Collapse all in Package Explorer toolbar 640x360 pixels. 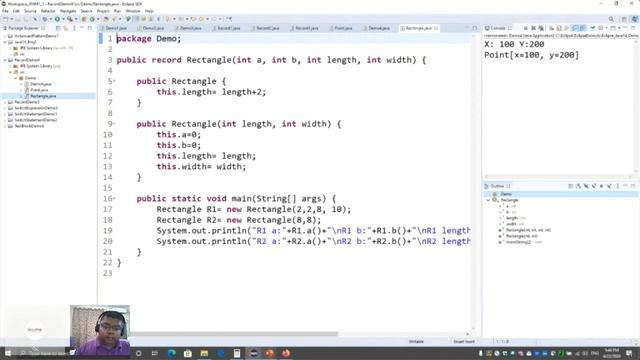coord(58,28)
